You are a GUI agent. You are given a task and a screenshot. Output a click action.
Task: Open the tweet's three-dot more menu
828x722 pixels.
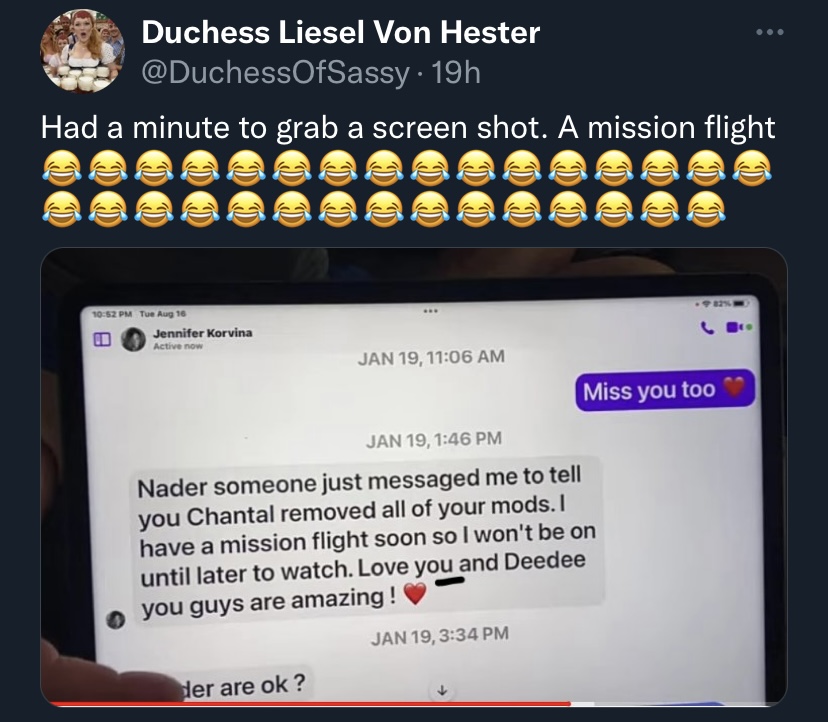click(769, 33)
